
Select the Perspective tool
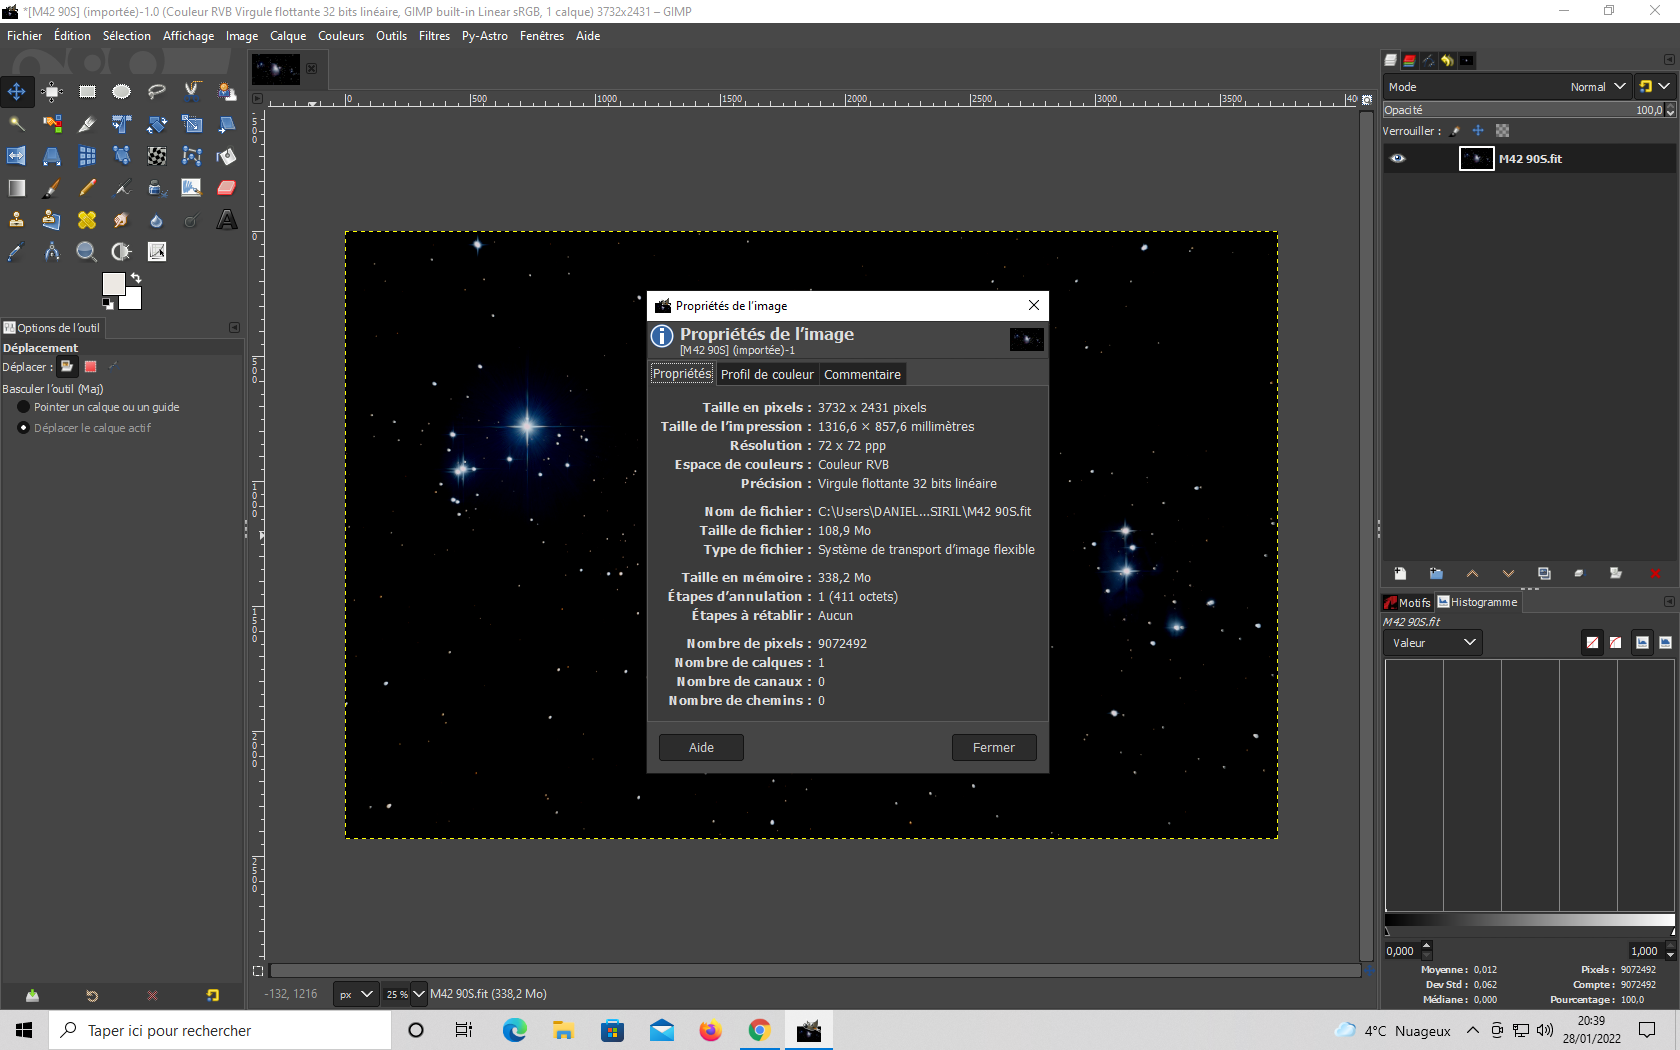click(x=52, y=156)
